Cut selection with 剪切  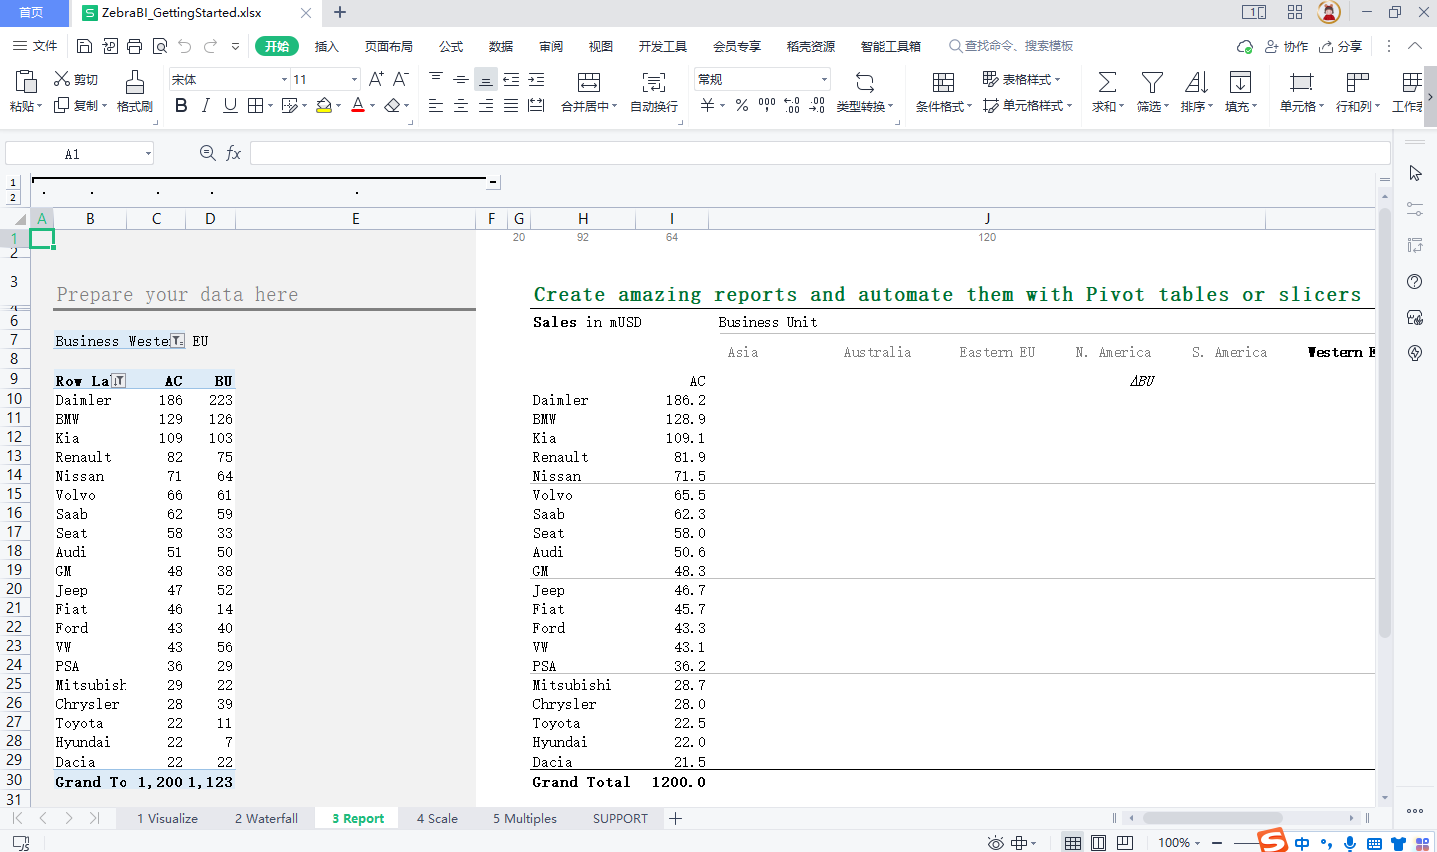click(76, 79)
